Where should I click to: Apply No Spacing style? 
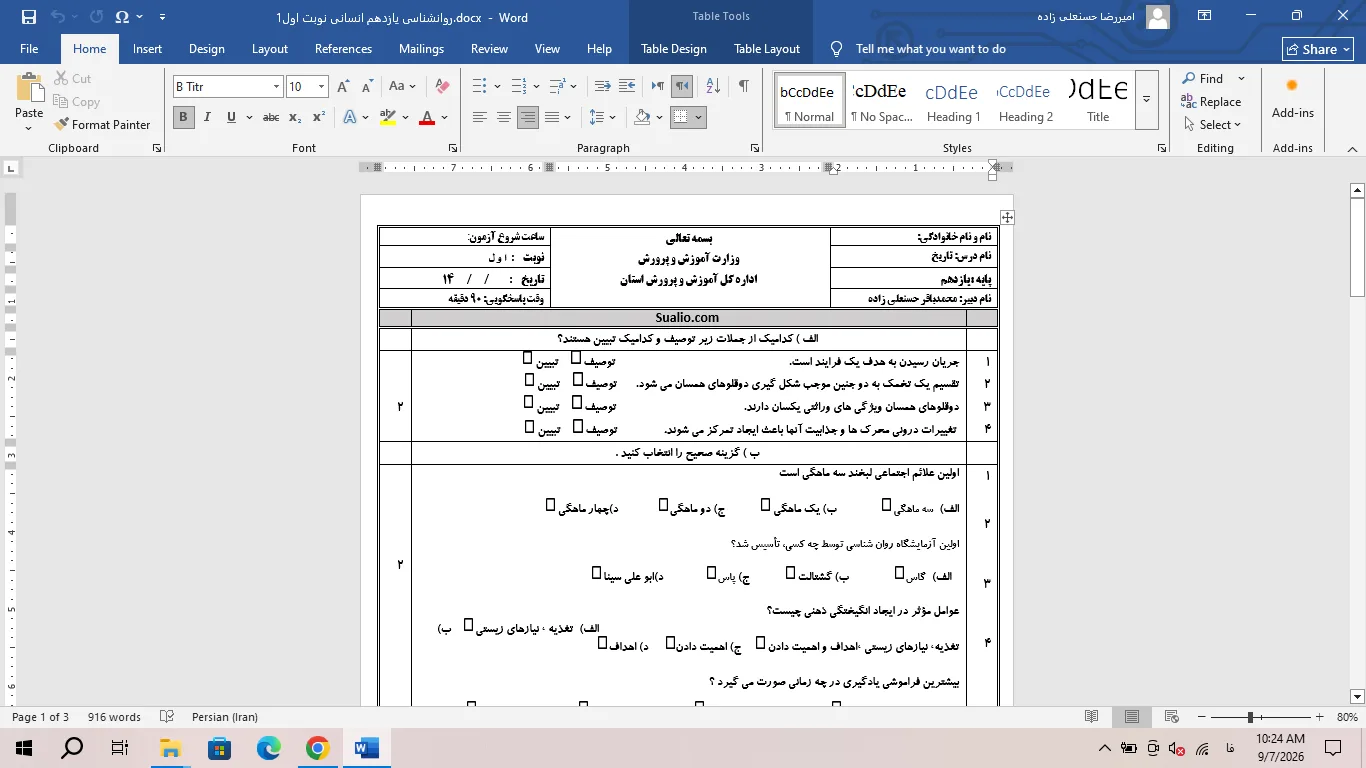pyautogui.click(x=881, y=100)
